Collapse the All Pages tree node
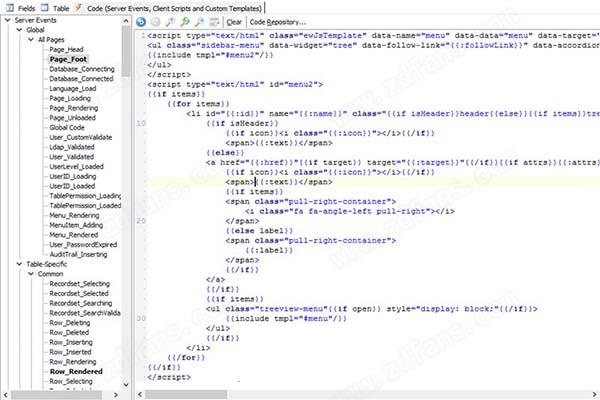This screenshot has width=600, height=400. [31, 39]
